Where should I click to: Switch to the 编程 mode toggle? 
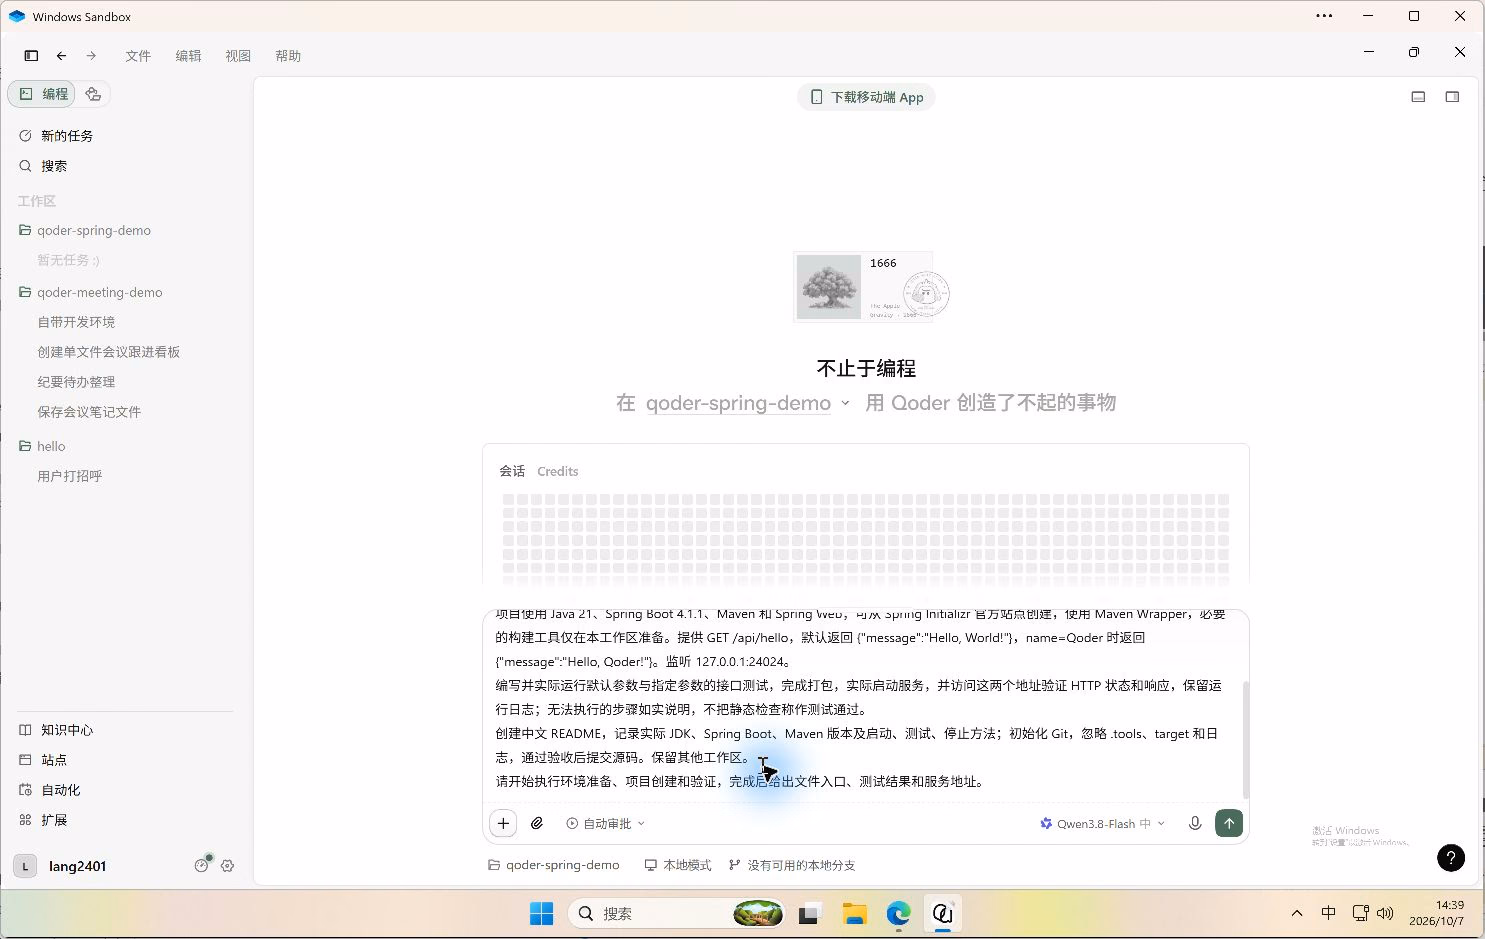pos(44,94)
